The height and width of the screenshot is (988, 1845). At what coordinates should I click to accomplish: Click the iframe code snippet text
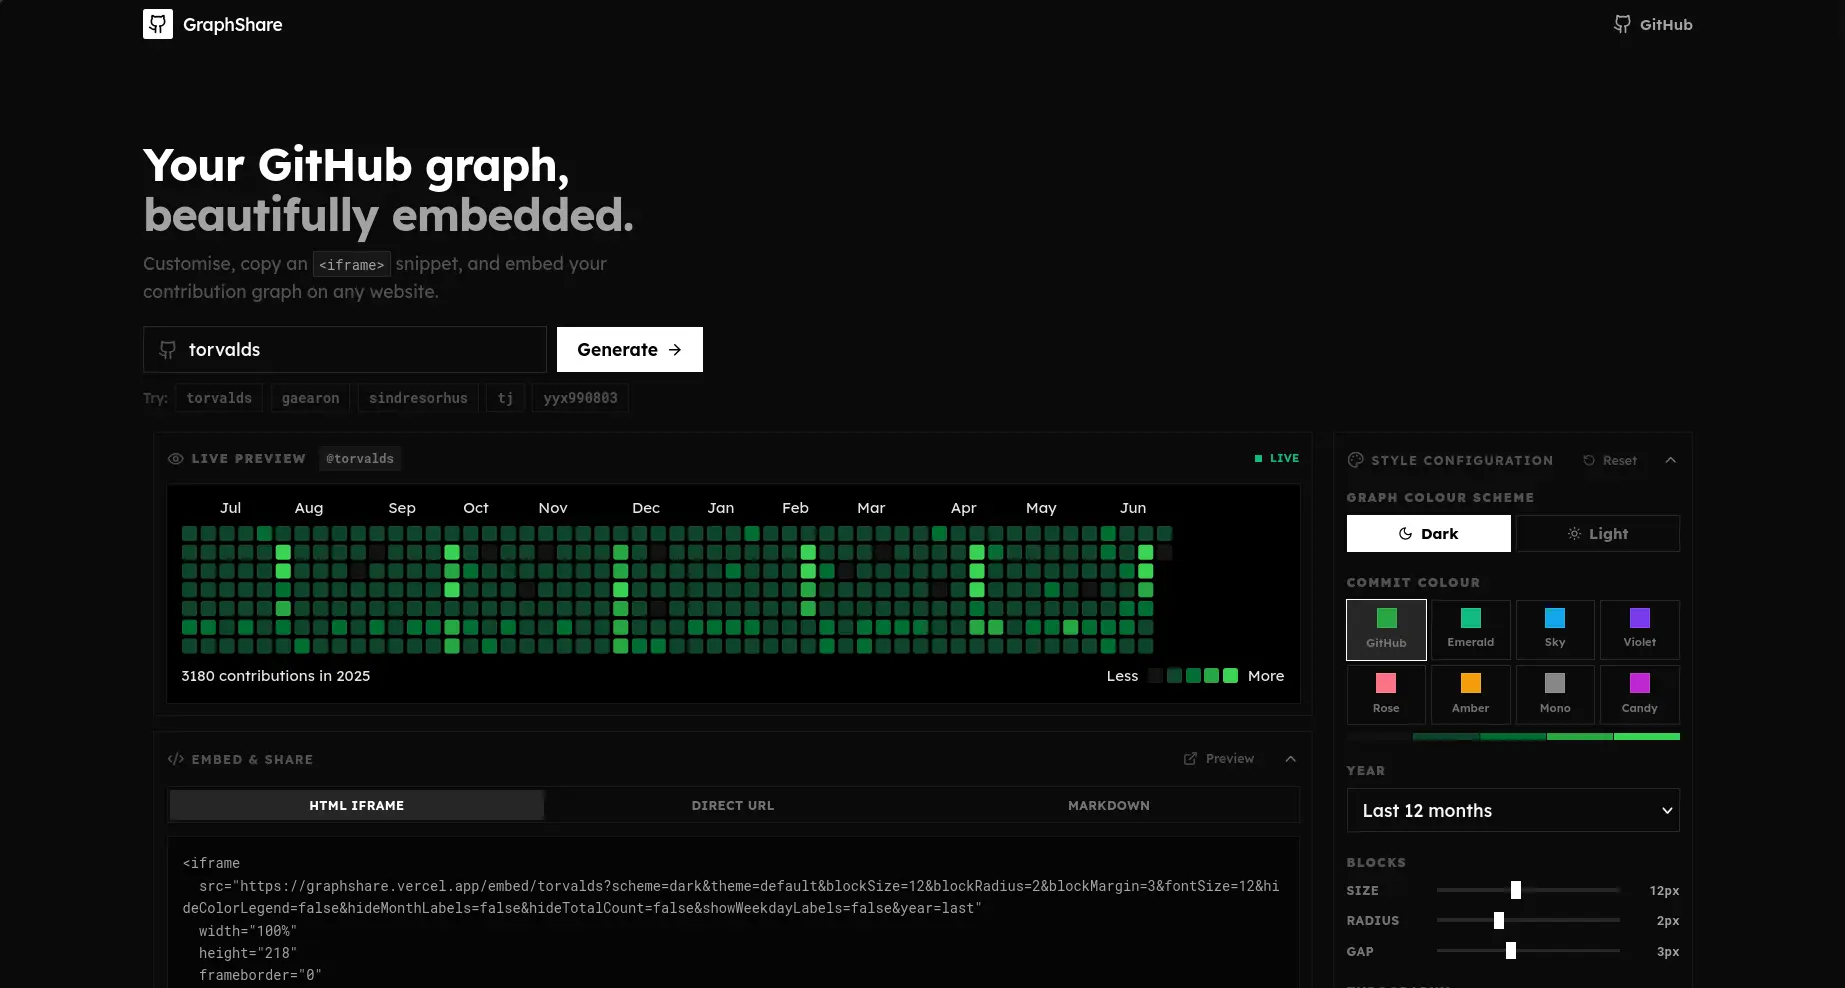(731, 919)
